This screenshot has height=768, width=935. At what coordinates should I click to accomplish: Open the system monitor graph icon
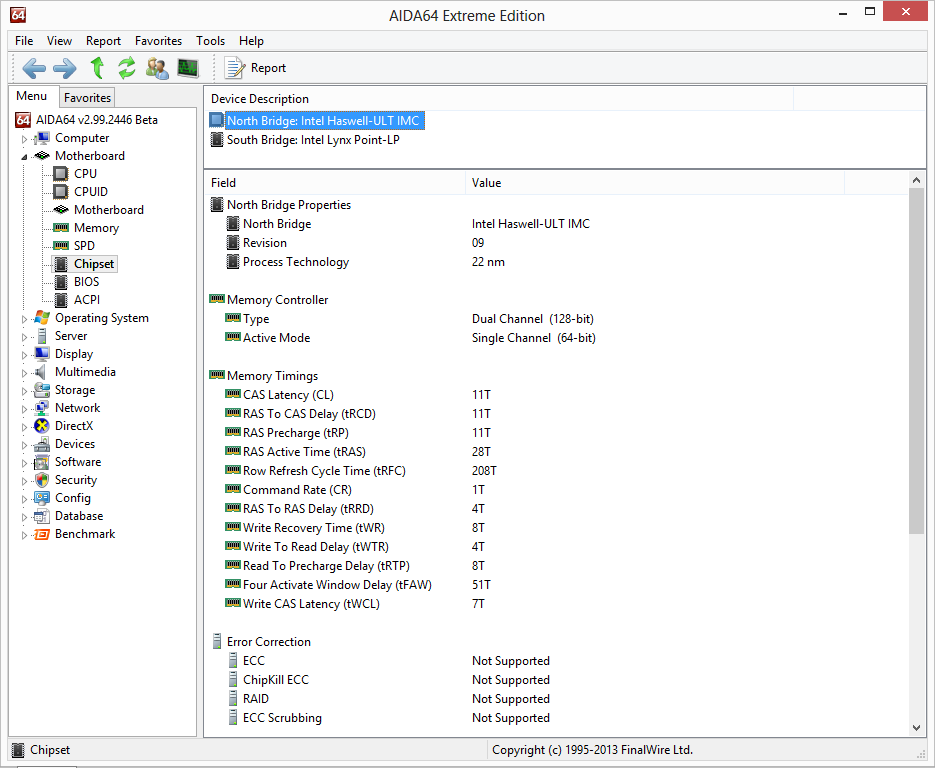(x=188, y=68)
